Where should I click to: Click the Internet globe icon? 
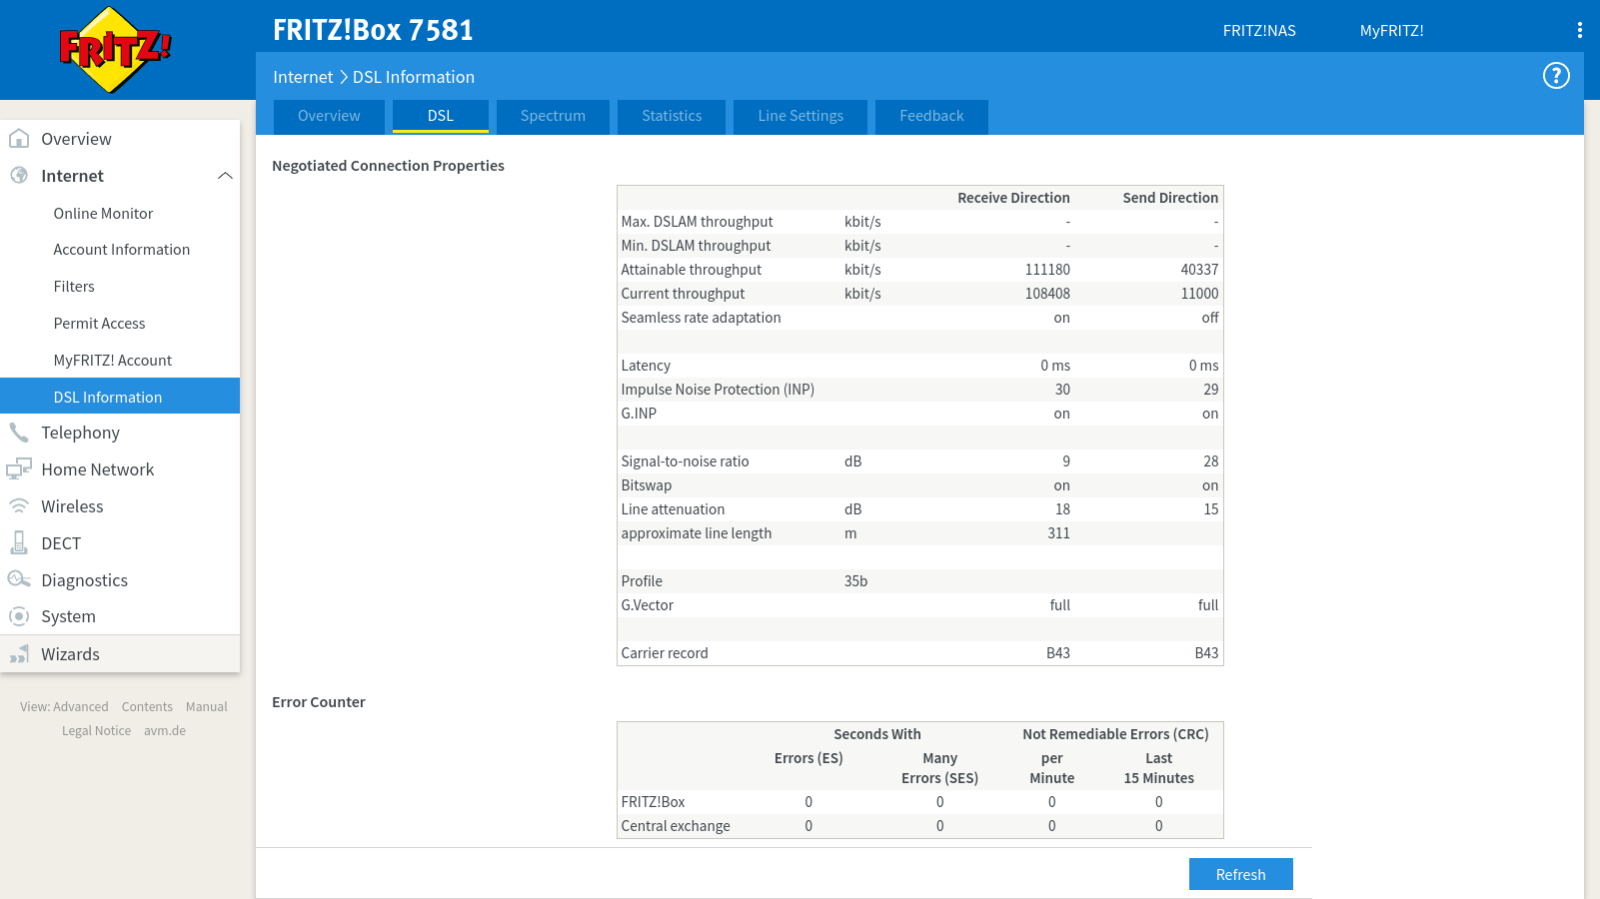(x=19, y=175)
